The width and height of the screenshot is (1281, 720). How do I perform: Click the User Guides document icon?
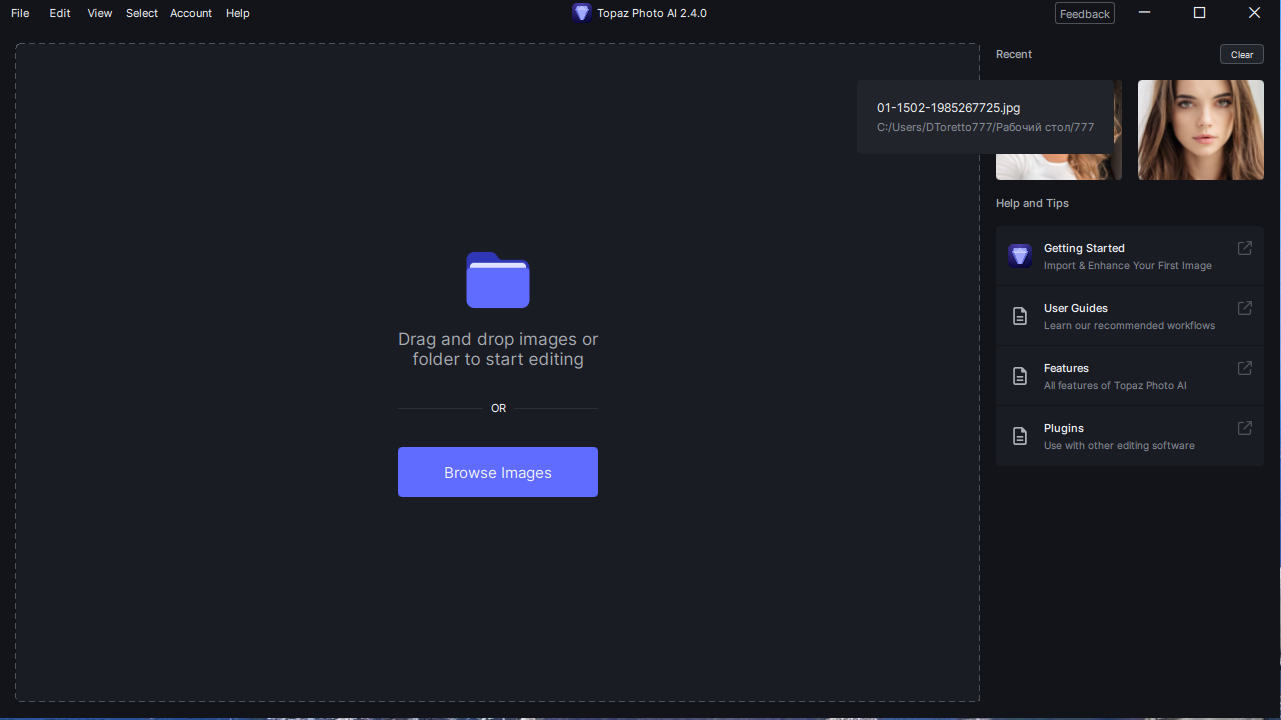pos(1020,315)
